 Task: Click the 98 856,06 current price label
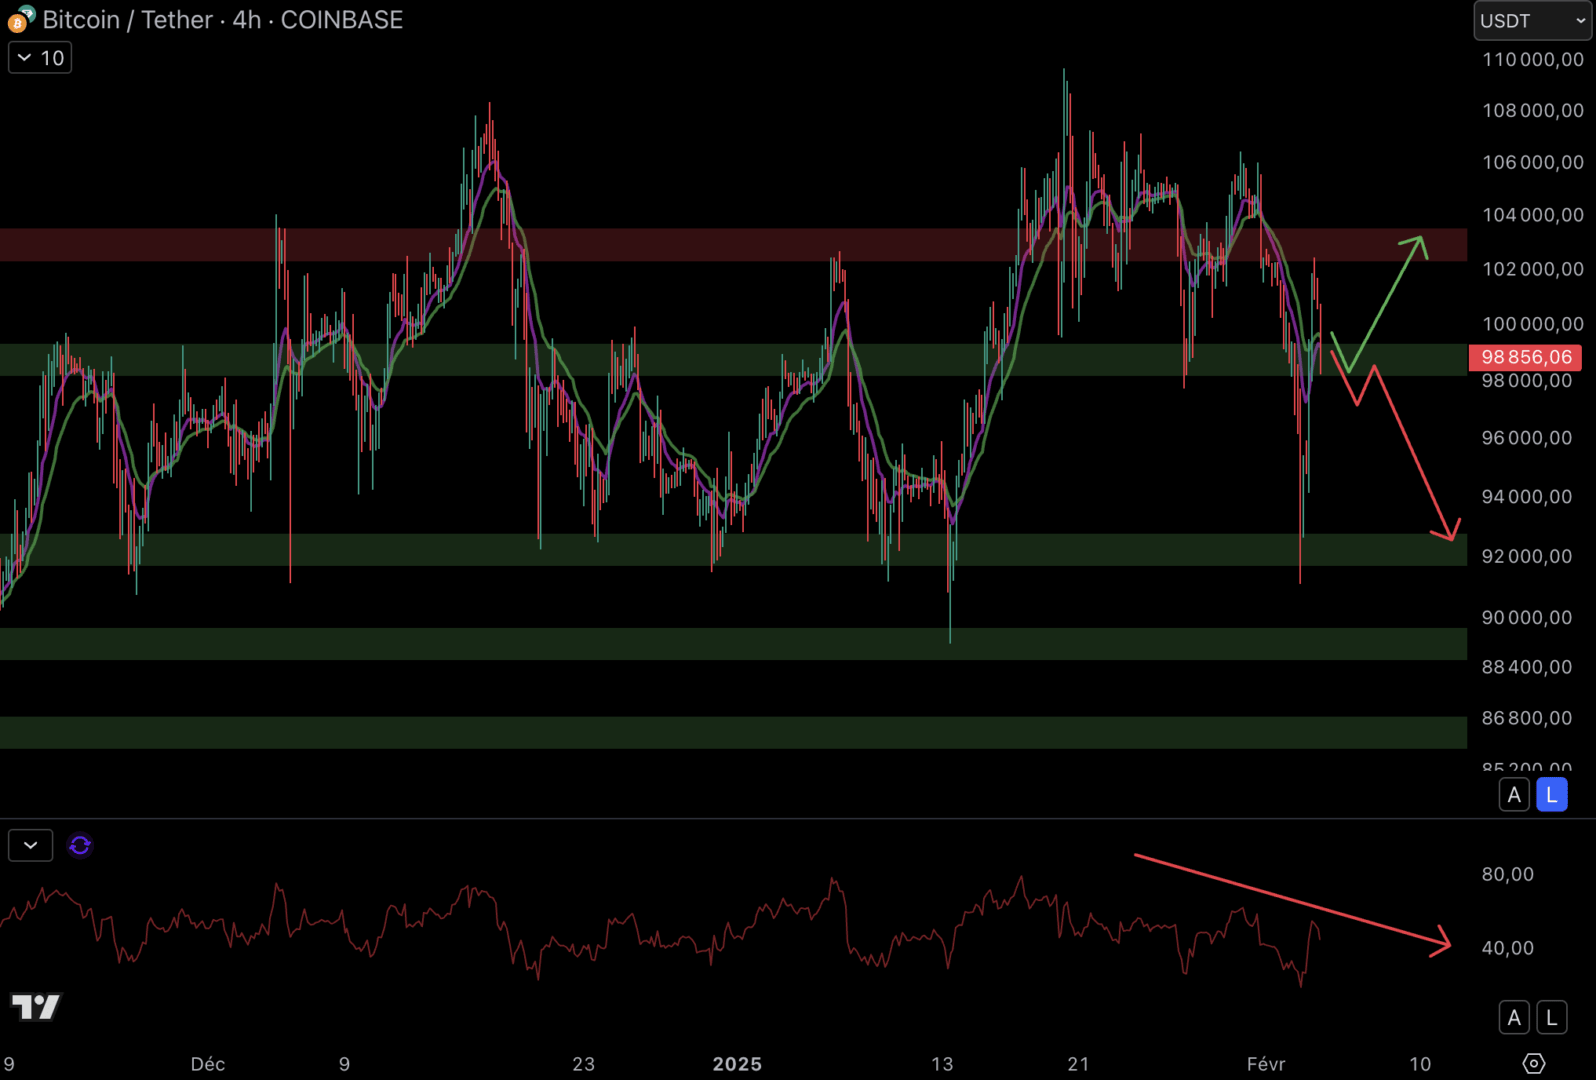pyautogui.click(x=1525, y=357)
